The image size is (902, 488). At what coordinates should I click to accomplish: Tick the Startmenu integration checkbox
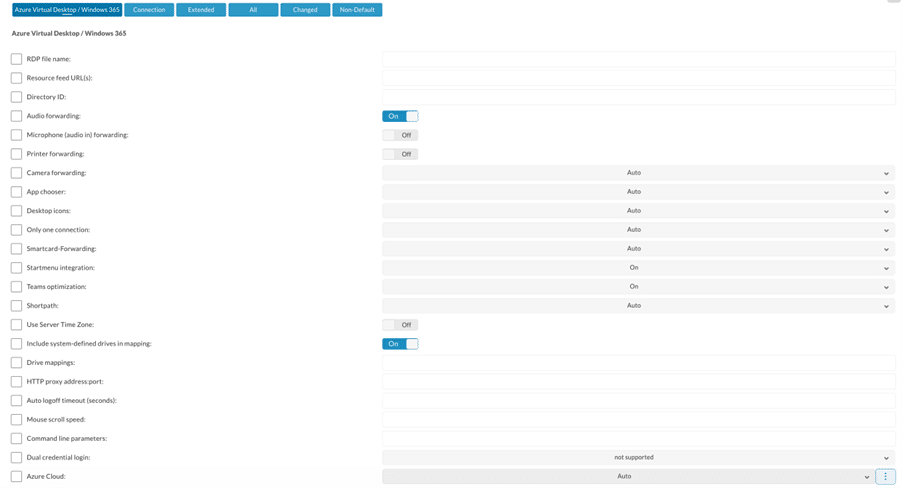pos(16,268)
